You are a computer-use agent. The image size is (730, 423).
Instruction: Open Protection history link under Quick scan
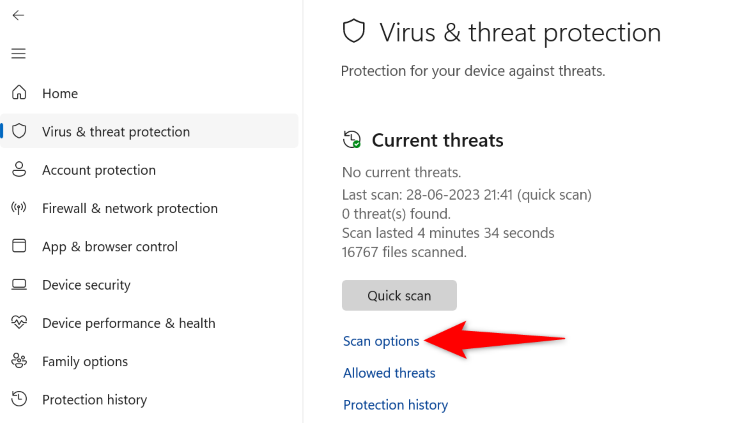pyautogui.click(x=395, y=405)
